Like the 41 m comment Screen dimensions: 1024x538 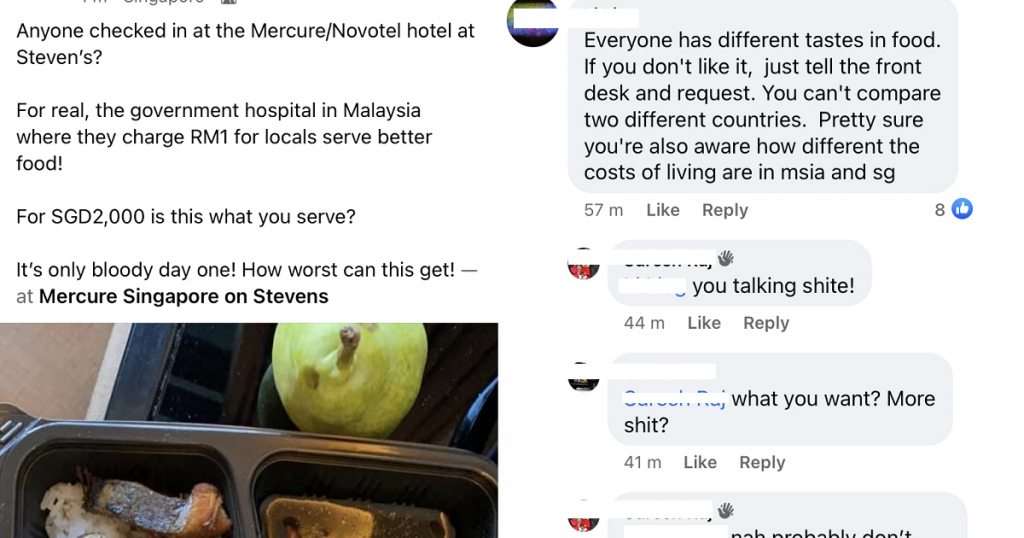pos(700,462)
